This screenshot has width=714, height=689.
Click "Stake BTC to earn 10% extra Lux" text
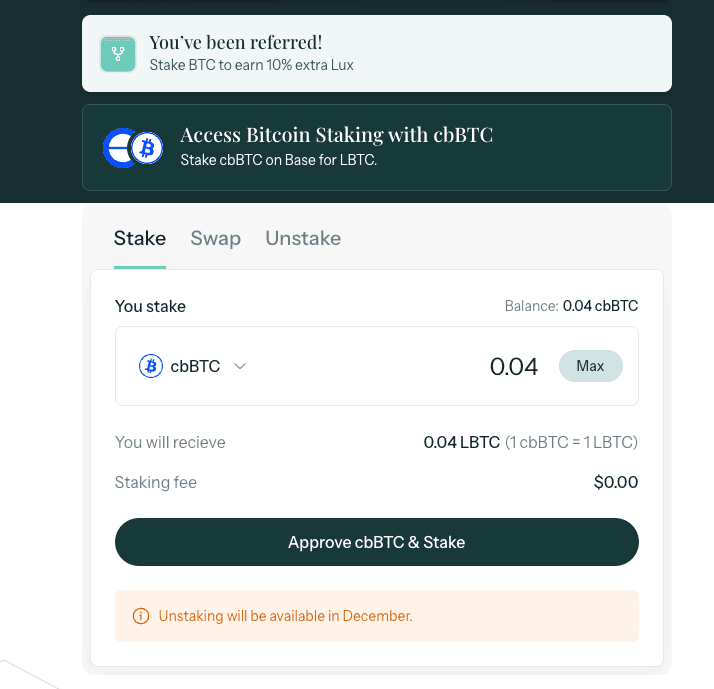[x=251, y=65]
